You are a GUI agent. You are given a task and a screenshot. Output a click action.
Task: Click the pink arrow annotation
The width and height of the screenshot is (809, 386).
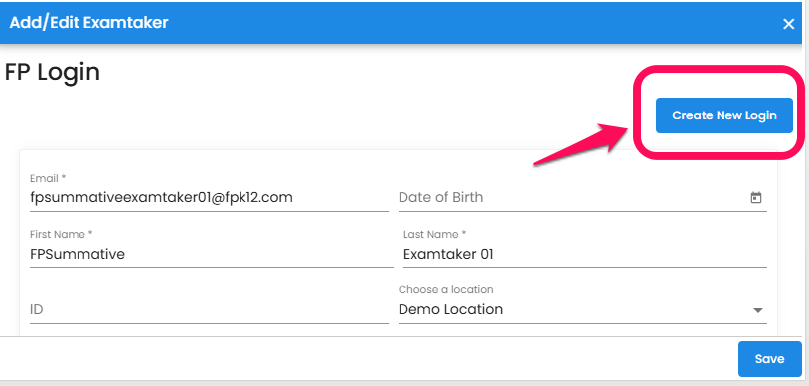(580, 143)
